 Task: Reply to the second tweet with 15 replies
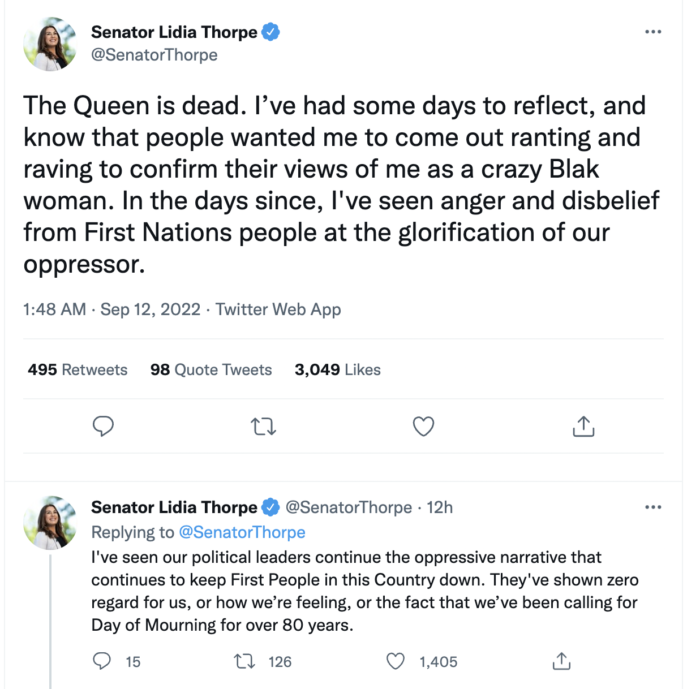pyautogui.click(x=101, y=661)
